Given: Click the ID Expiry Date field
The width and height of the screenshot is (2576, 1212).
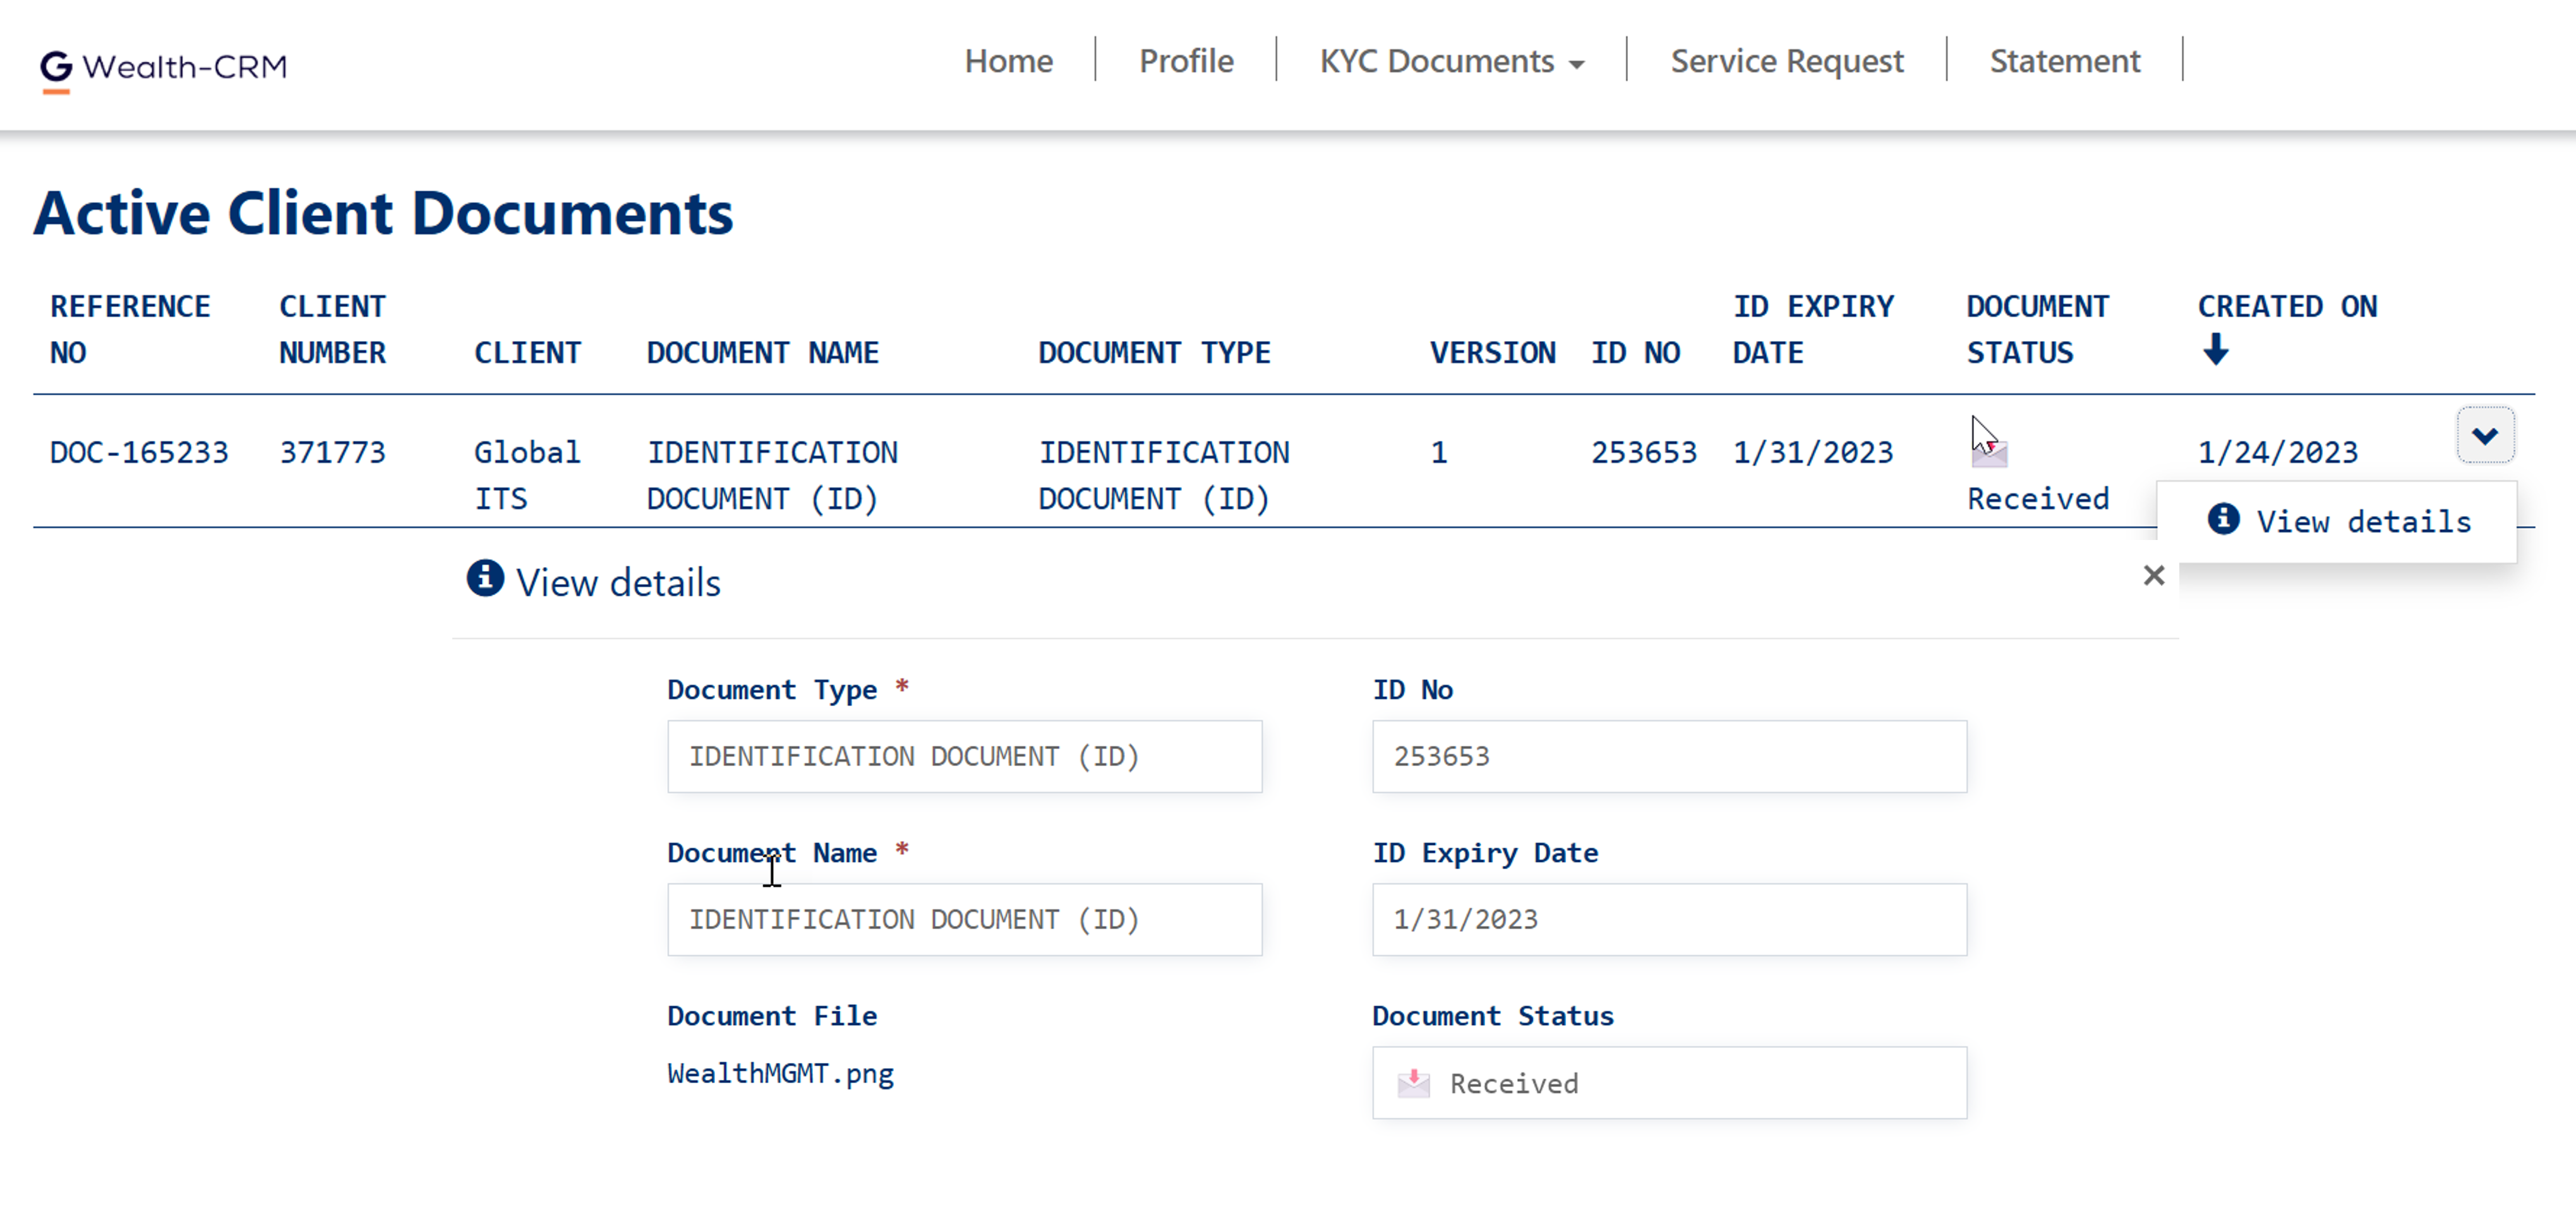Looking at the screenshot, I should (1668, 919).
